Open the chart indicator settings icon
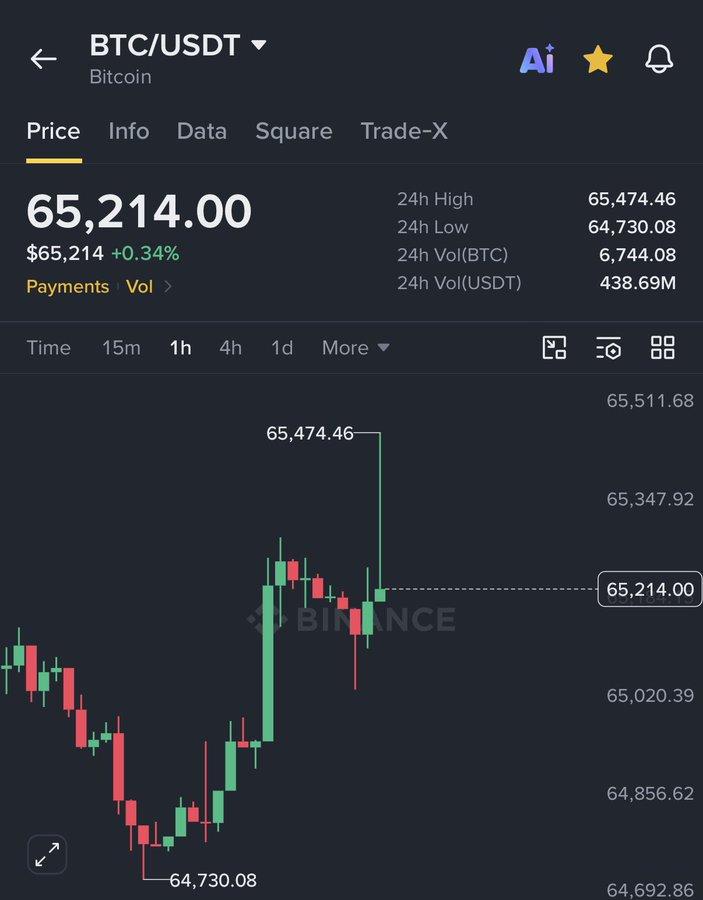The image size is (703, 900). pyautogui.click(x=608, y=348)
